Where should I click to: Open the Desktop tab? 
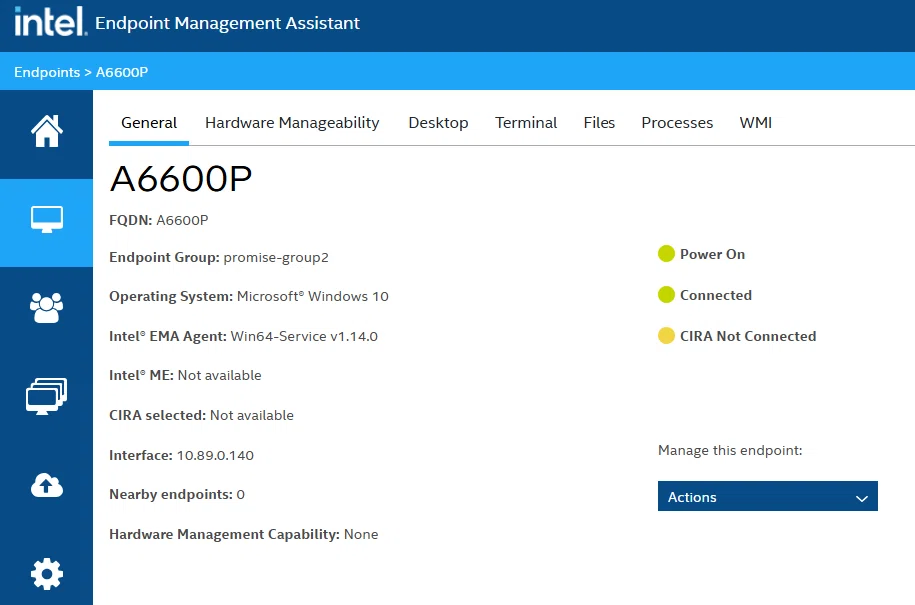(x=438, y=123)
